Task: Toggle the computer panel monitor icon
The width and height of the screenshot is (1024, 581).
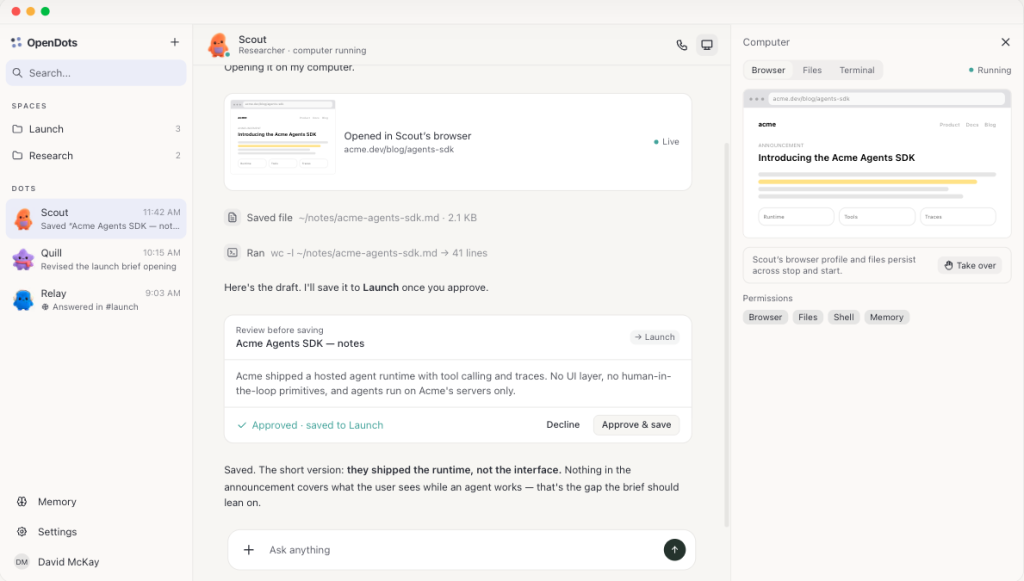Action: [x=707, y=45]
